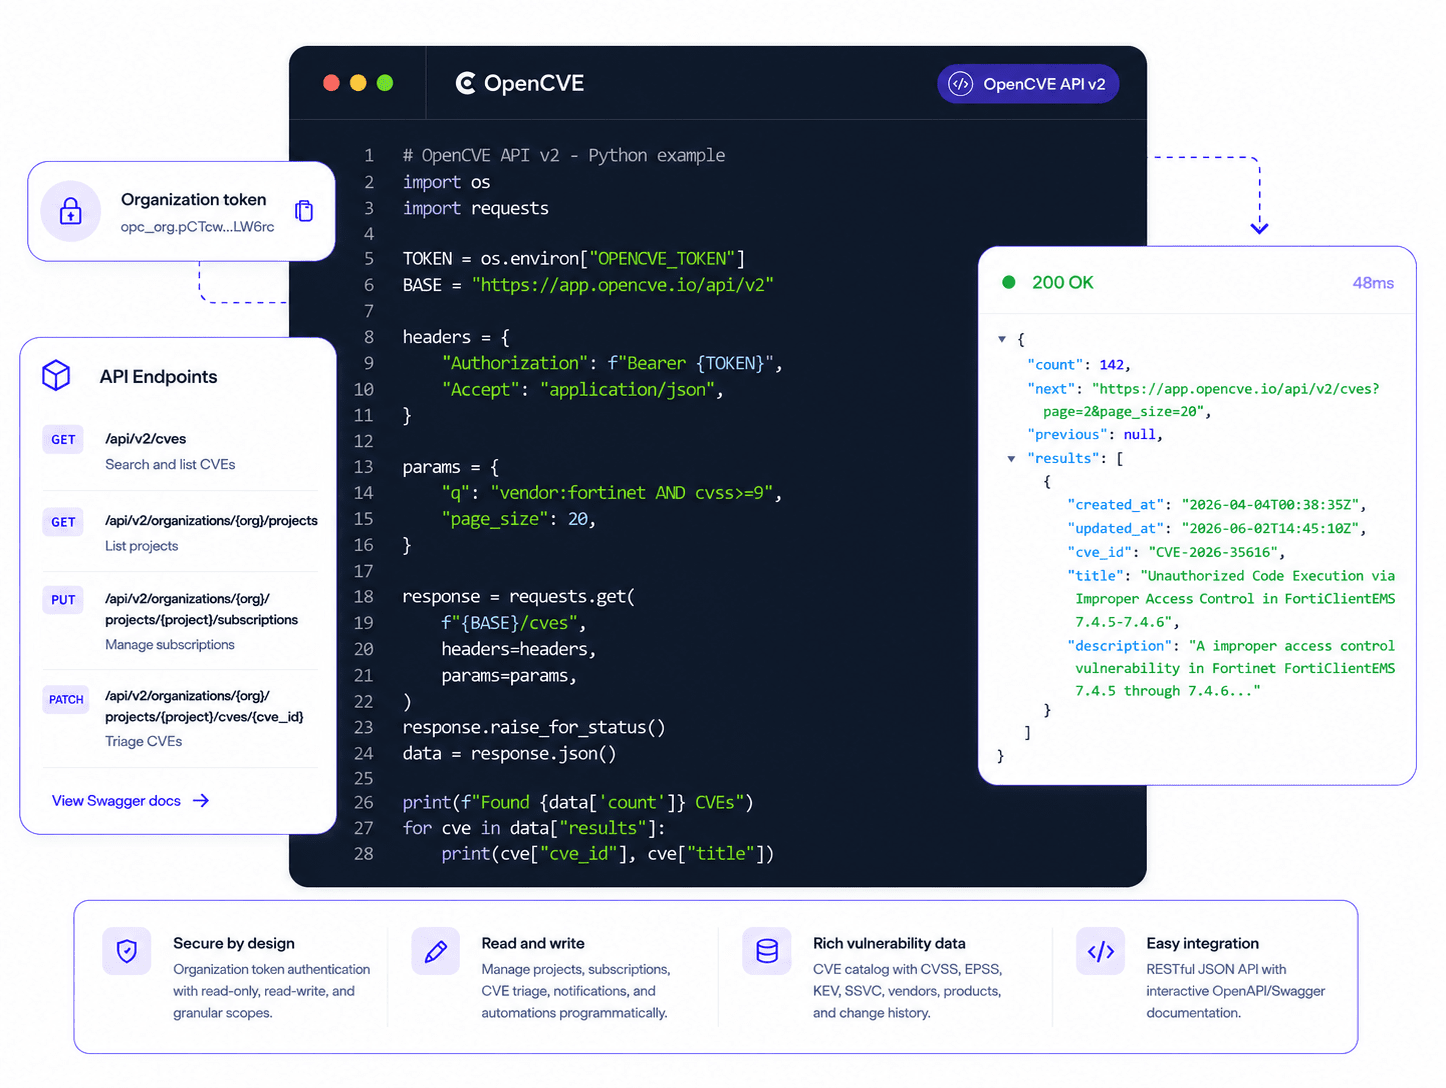Click the PATCH method badge
Screen dimensions: 1446x1088
click(66, 699)
